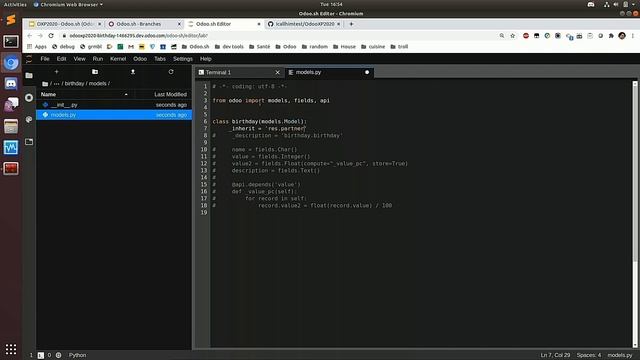Open the Help menu
640x360 pixels.
tap(206, 59)
